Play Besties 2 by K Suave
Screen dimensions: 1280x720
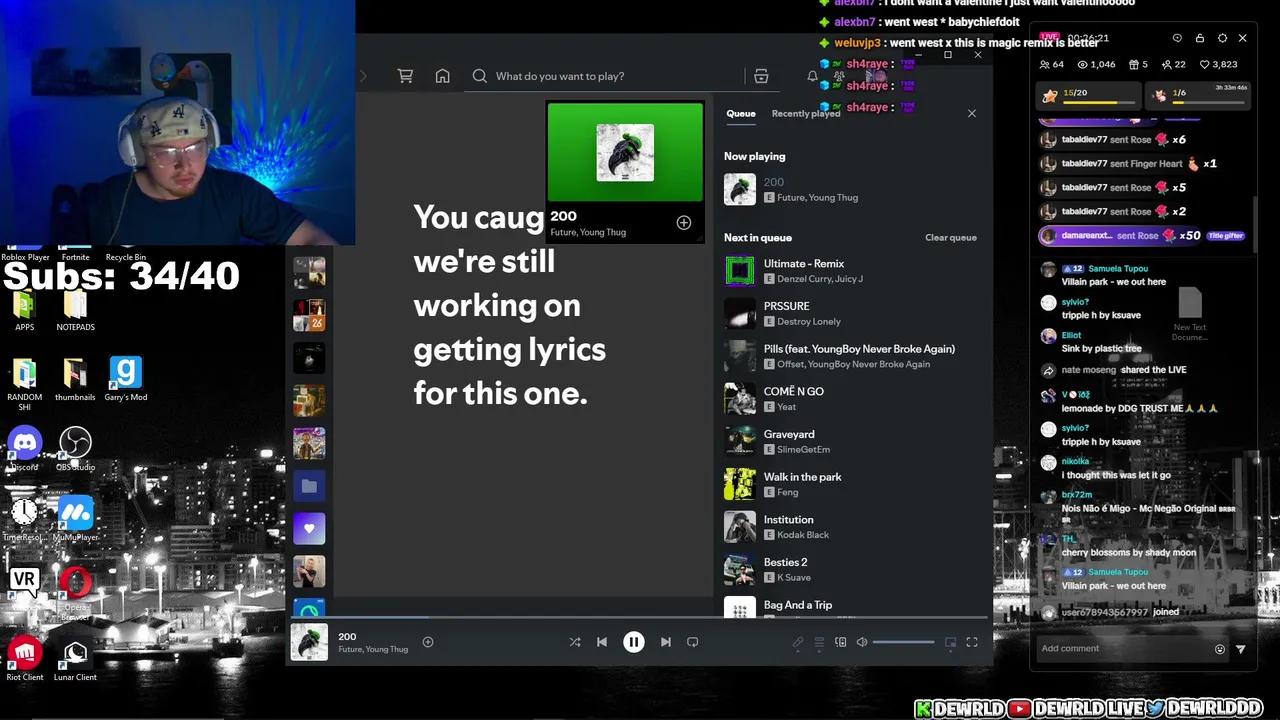coord(851,570)
